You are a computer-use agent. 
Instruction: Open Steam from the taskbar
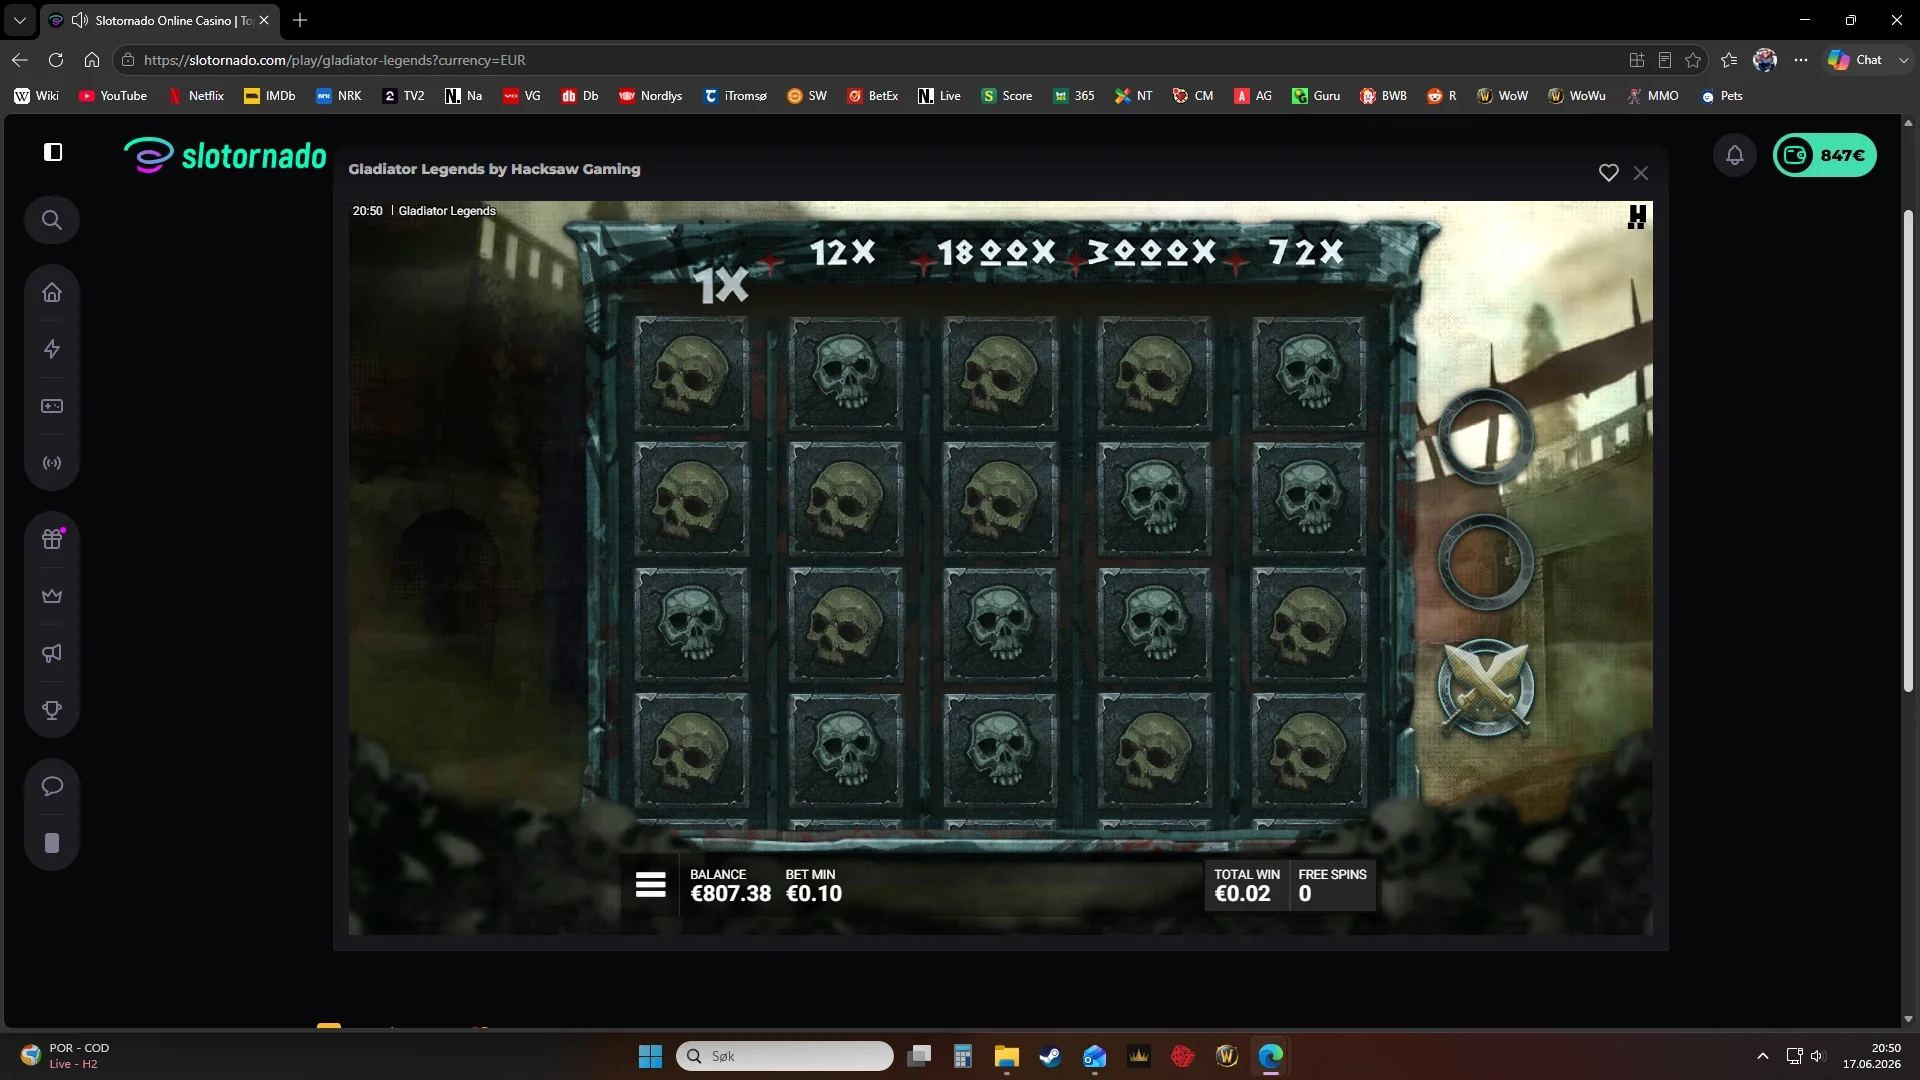[1050, 1056]
